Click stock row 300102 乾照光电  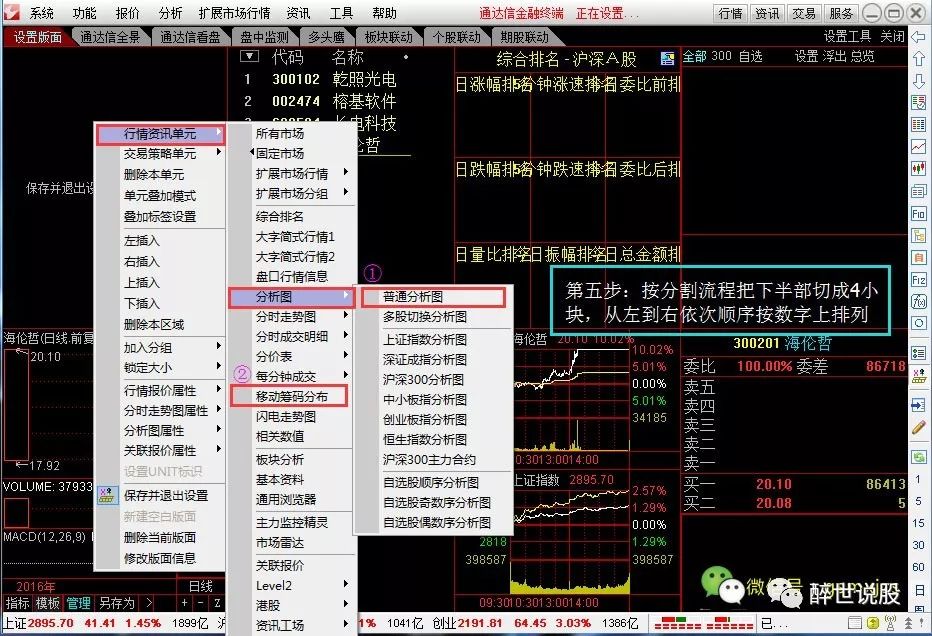coord(321,79)
